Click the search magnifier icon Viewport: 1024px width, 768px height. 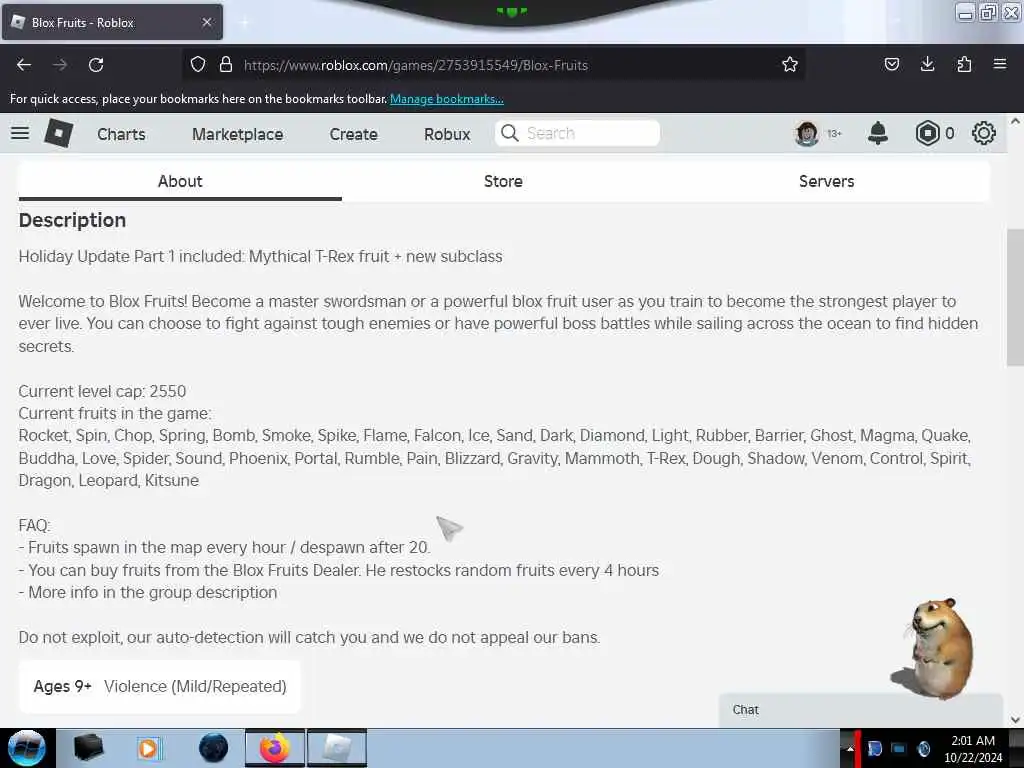509,133
